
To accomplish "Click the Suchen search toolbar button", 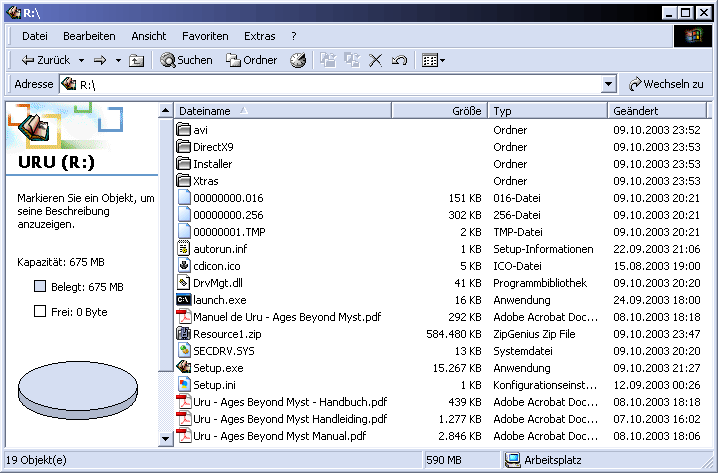I will [186, 60].
